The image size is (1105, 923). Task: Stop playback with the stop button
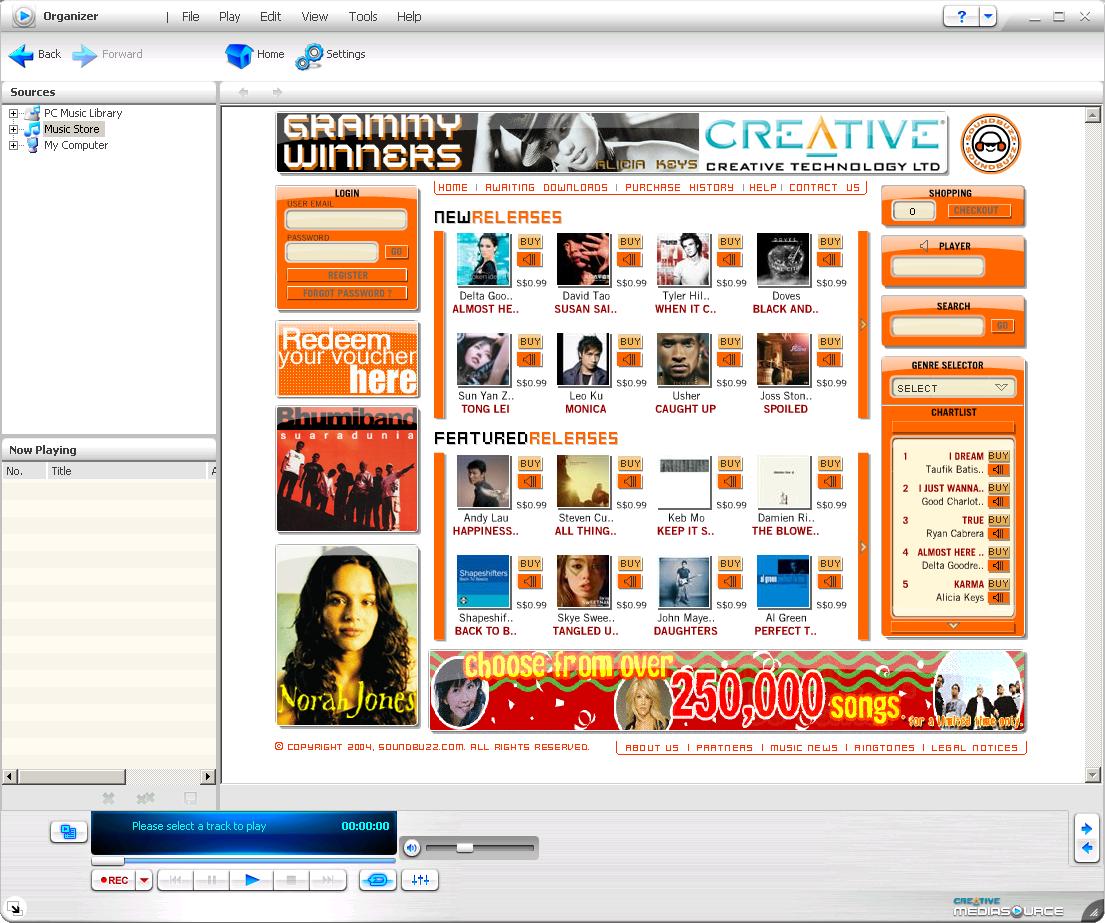click(290, 880)
